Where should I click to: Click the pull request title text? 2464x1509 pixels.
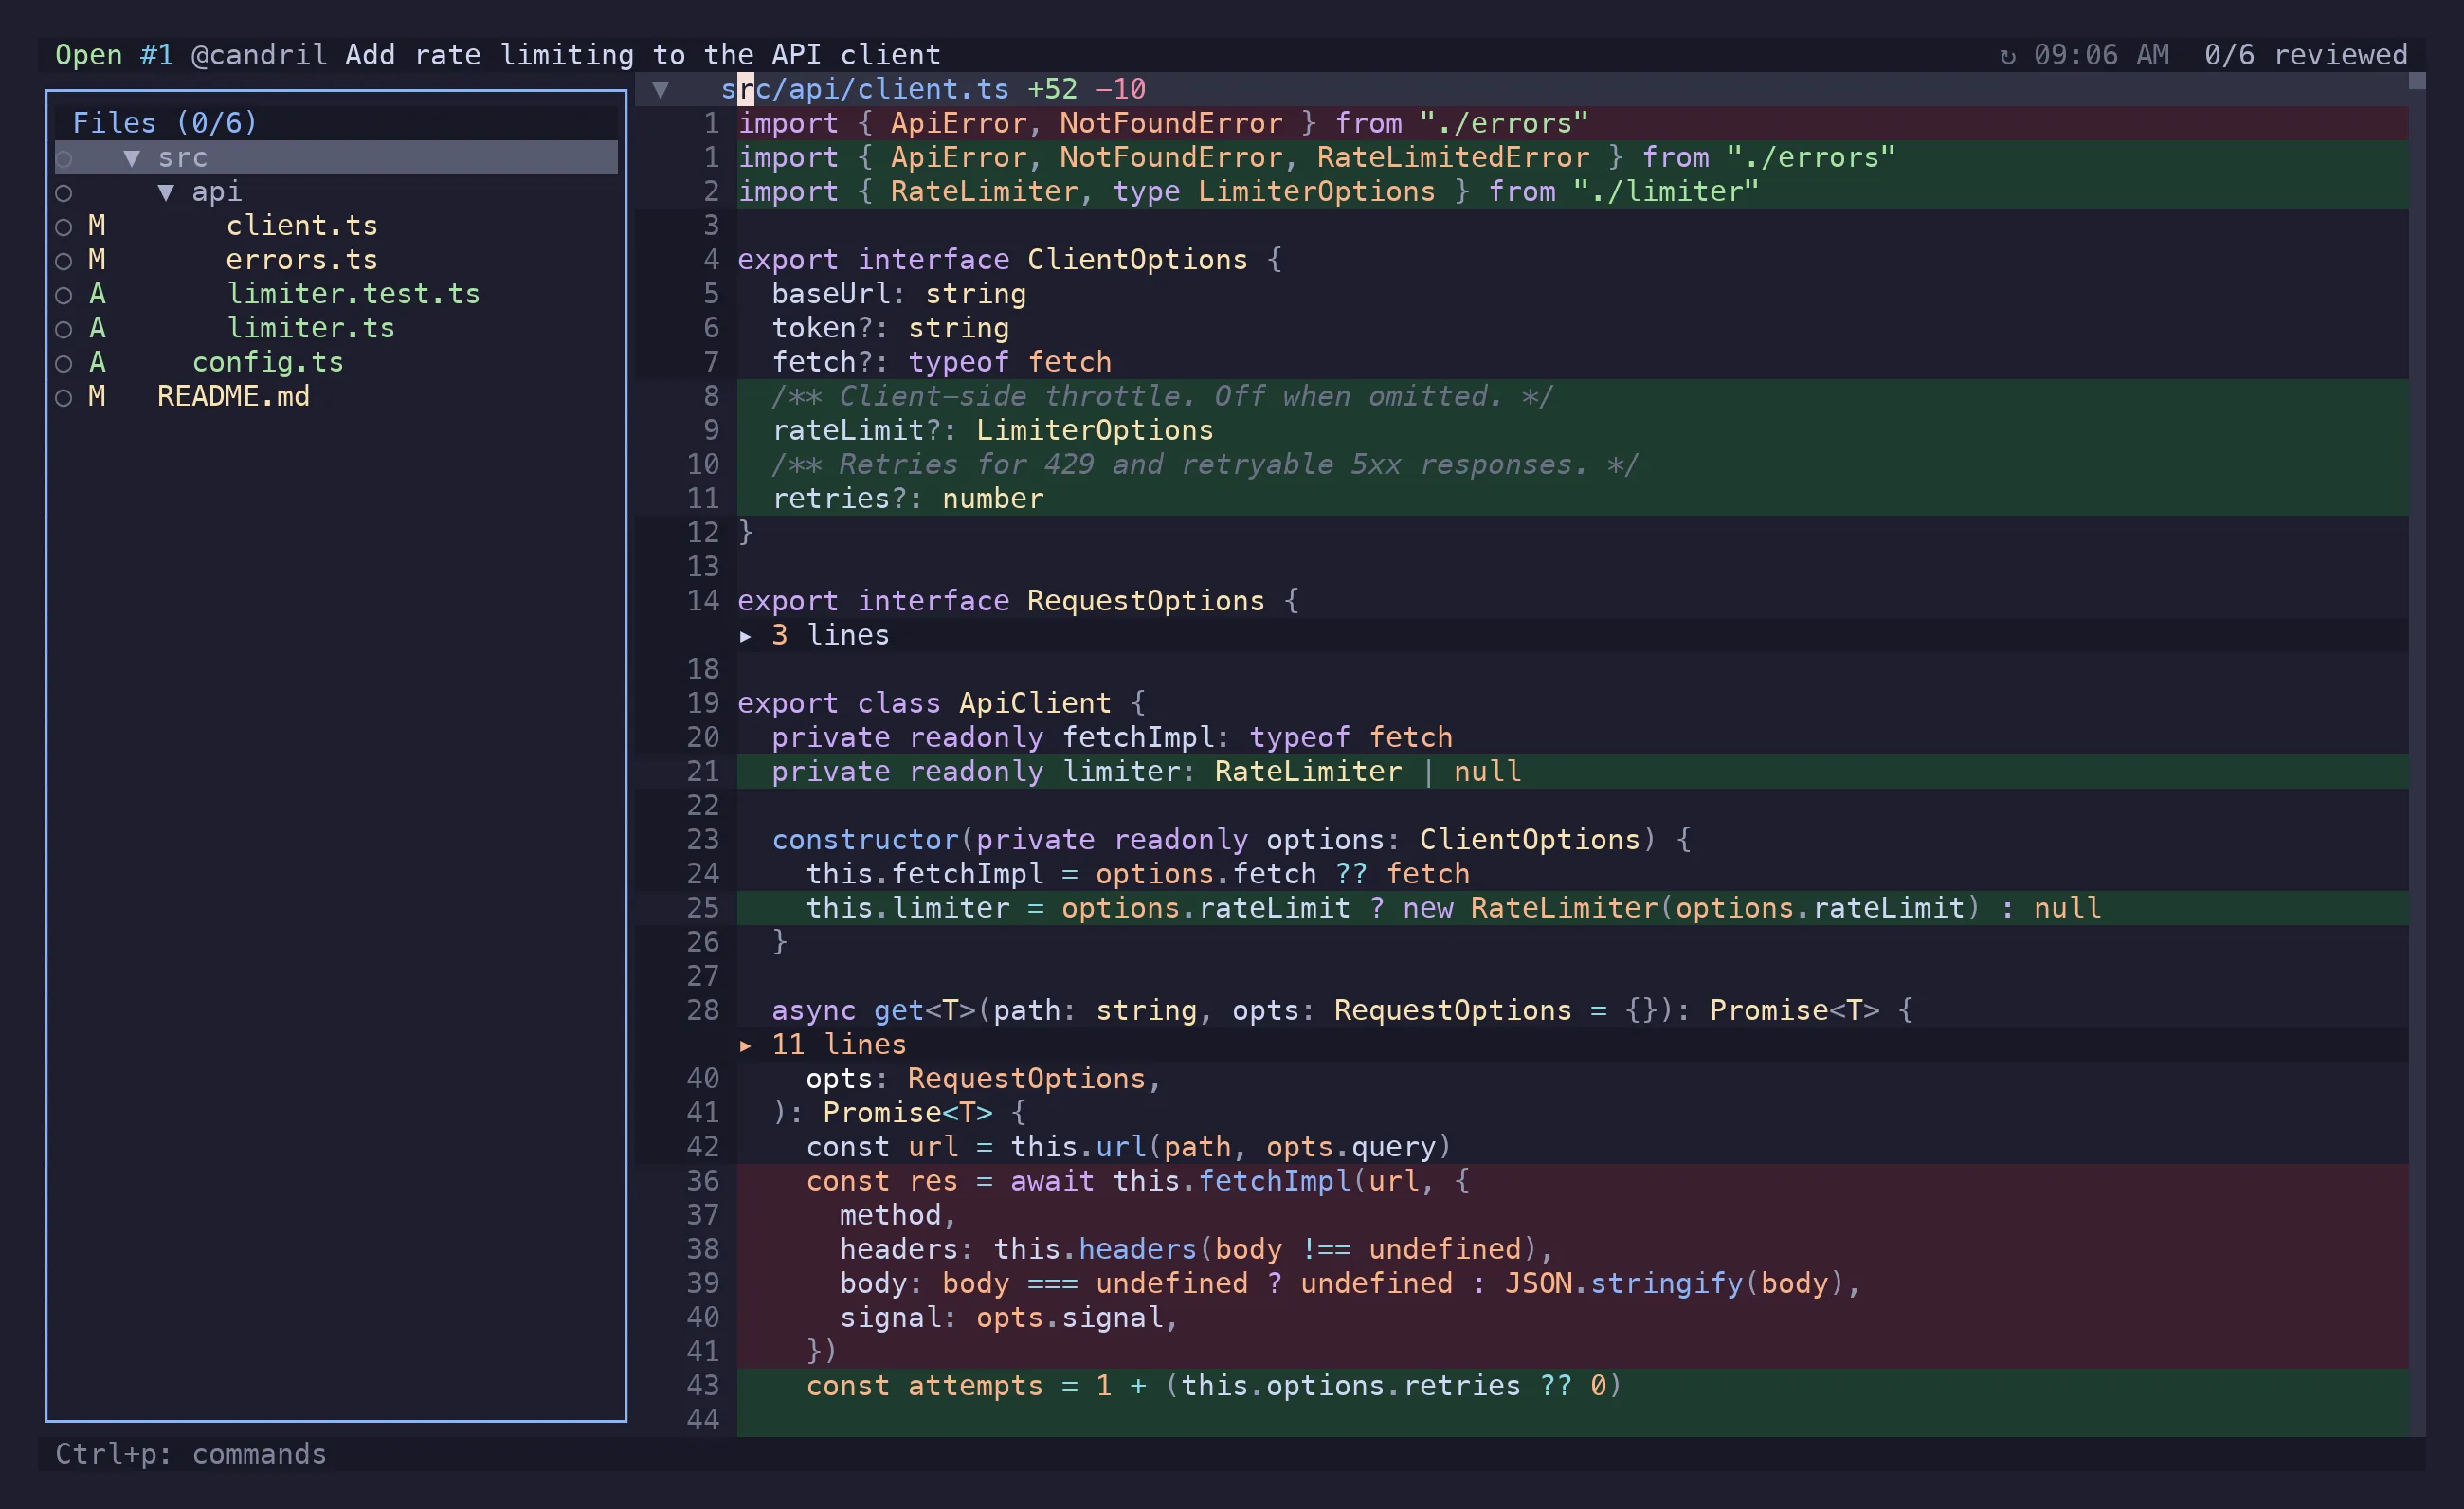click(x=643, y=55)
